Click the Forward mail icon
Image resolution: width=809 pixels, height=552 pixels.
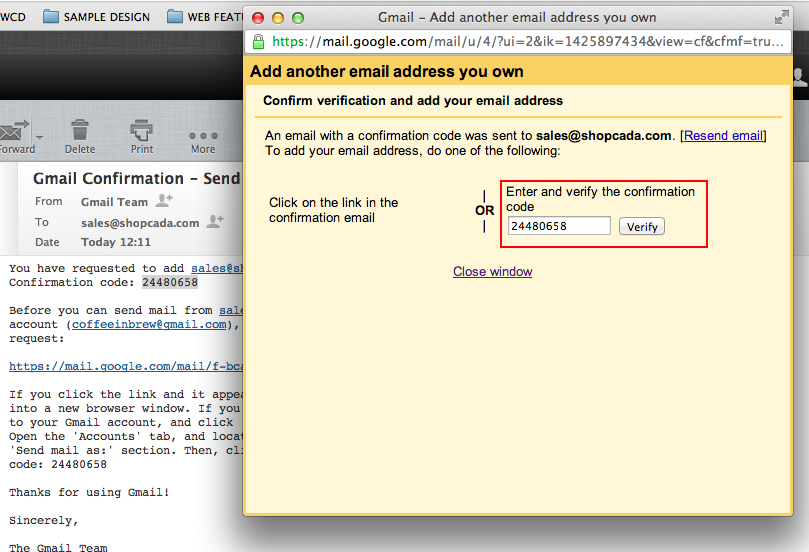point(14,131)
